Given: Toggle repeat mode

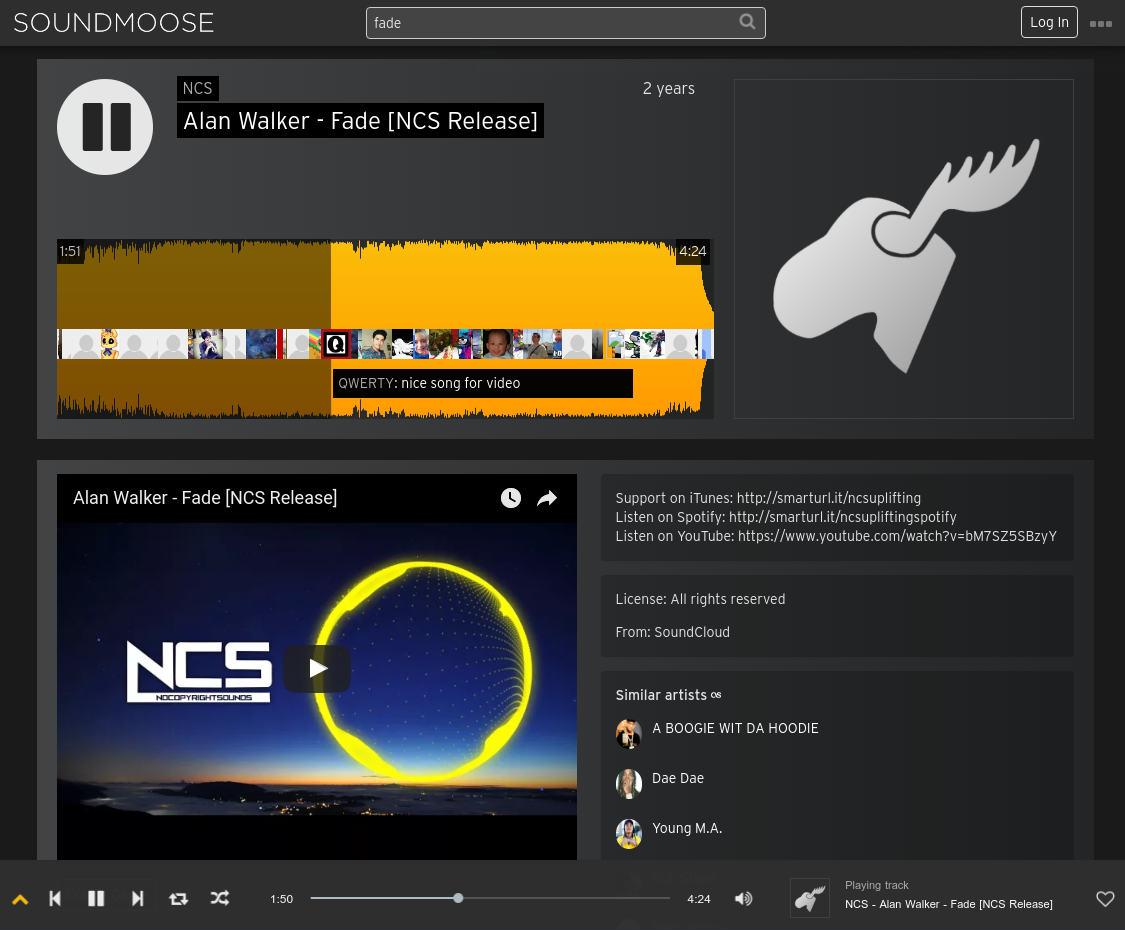Looking at the screenshot, I should point(179,898).
